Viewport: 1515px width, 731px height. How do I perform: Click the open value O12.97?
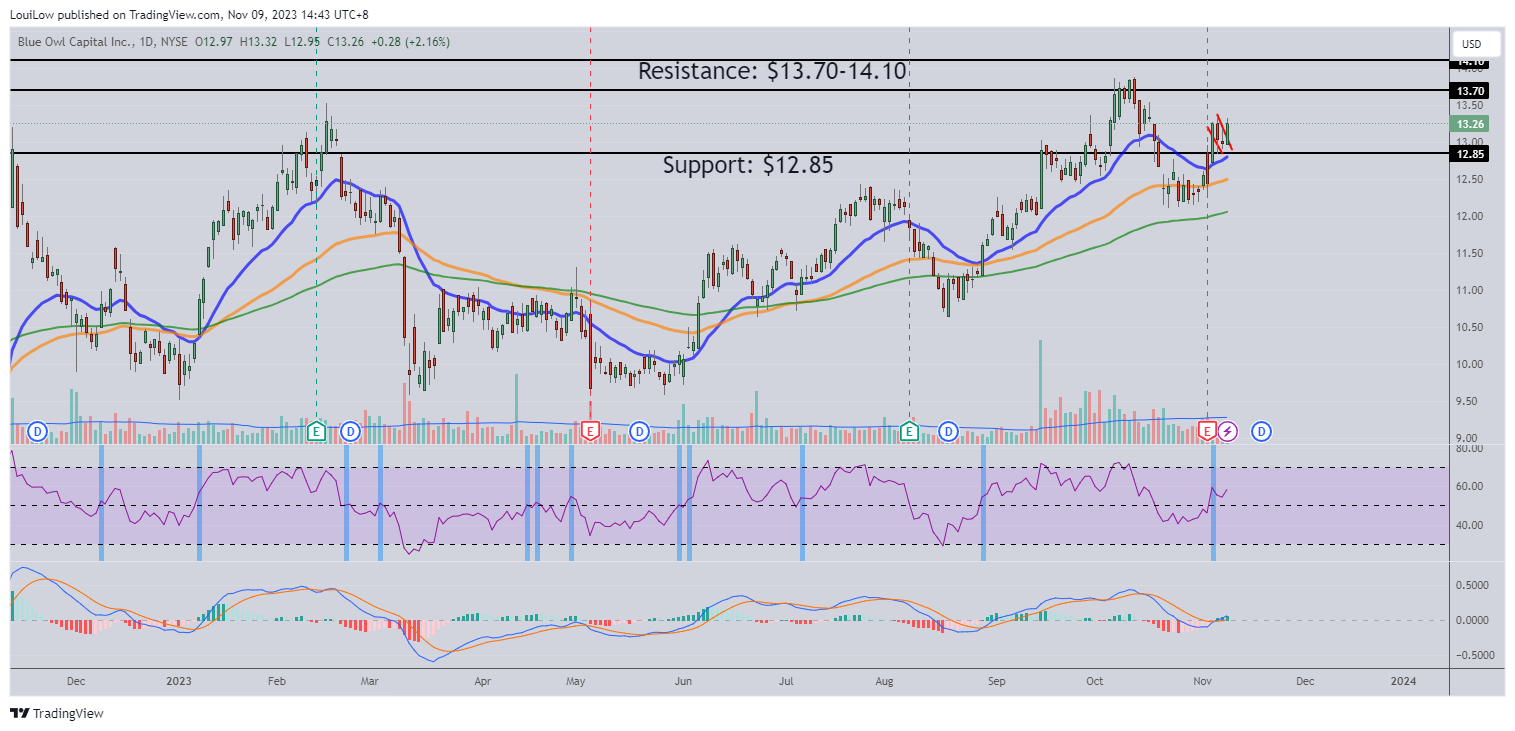pyautogui.click(x=212, y=42)
